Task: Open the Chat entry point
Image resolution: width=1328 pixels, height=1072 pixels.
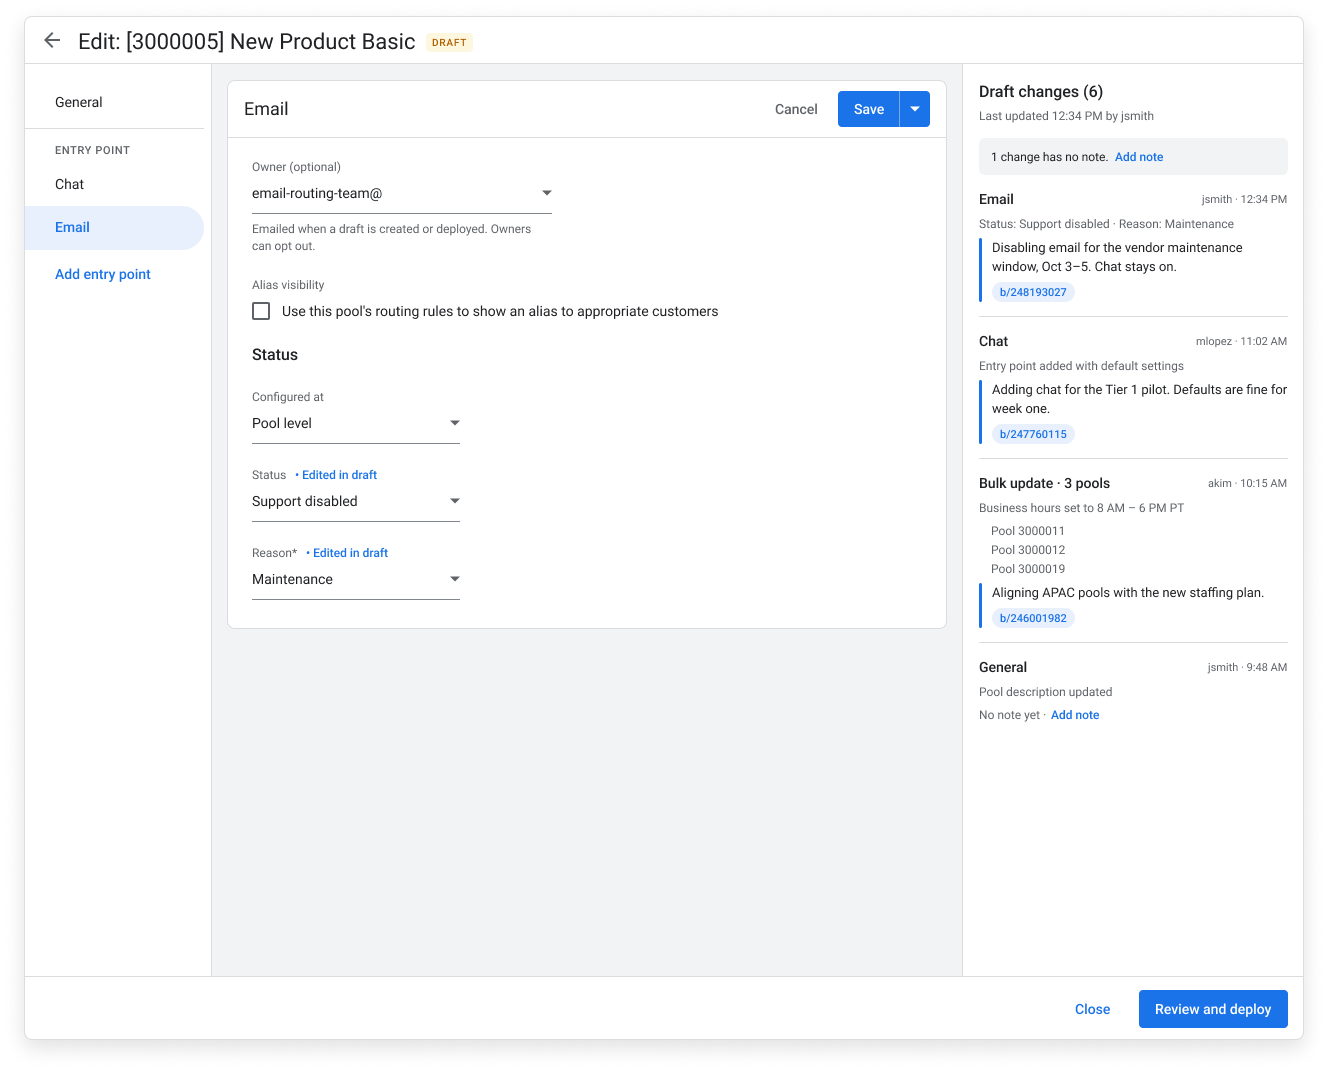Action: tap(70, 184)
